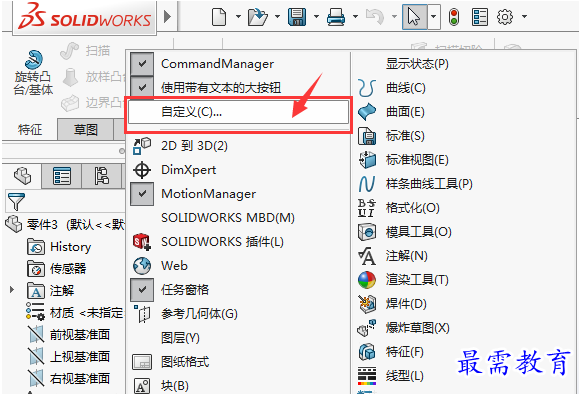Select SOLIDWORKS MBD(M) menu entry

(x=228, y=218)
